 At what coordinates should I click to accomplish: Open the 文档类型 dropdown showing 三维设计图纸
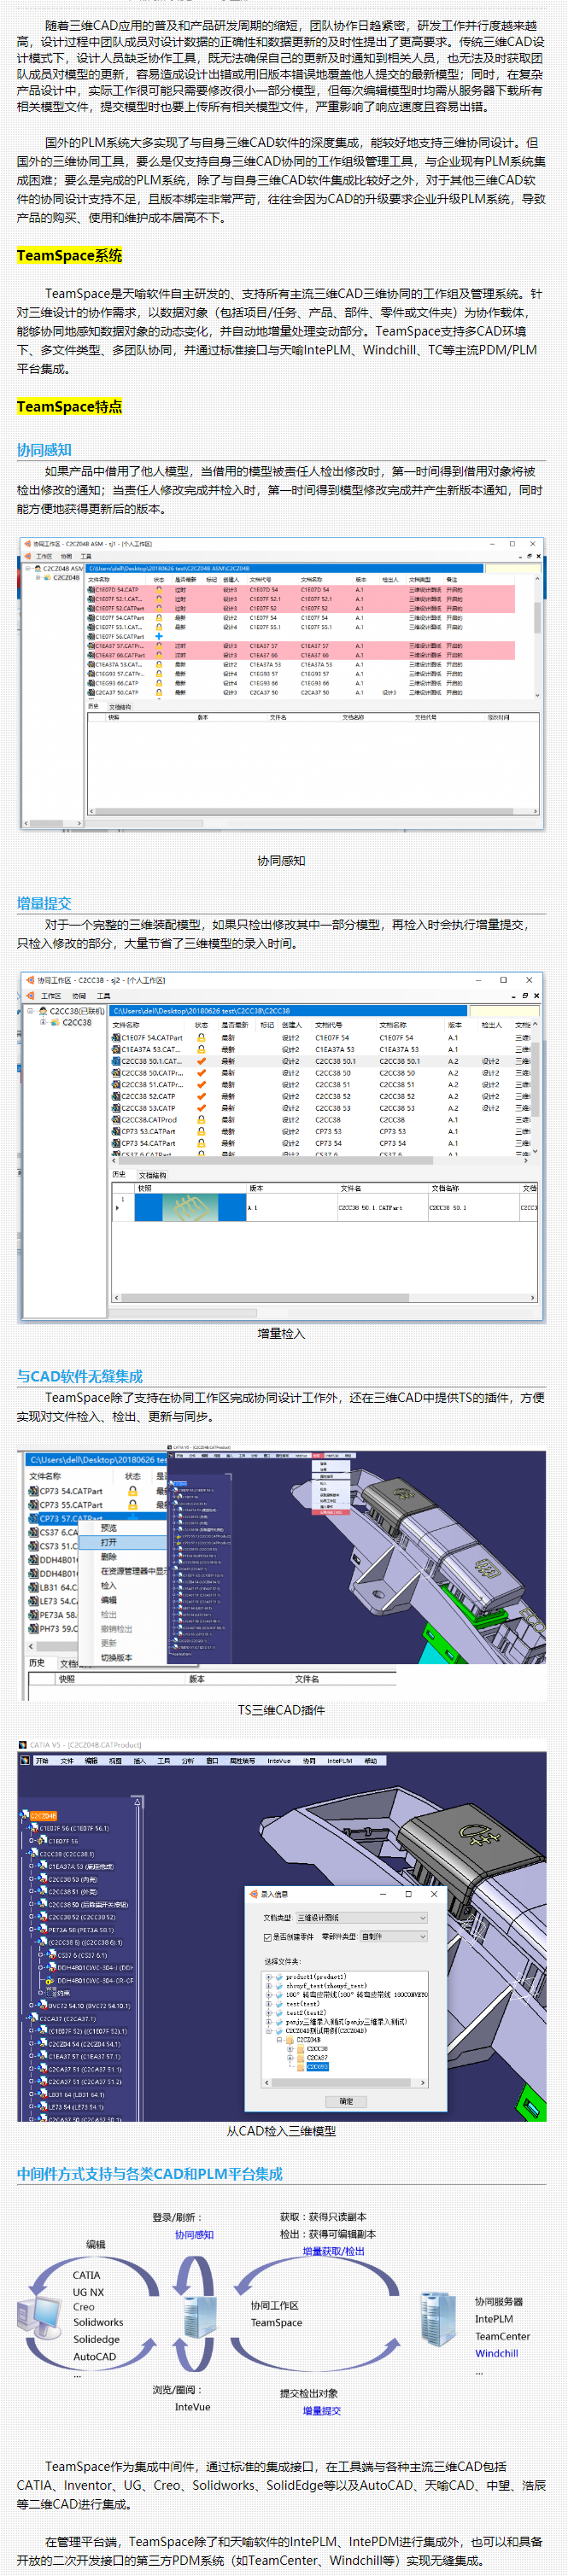pyautogui.click(x=361, y=1918)
